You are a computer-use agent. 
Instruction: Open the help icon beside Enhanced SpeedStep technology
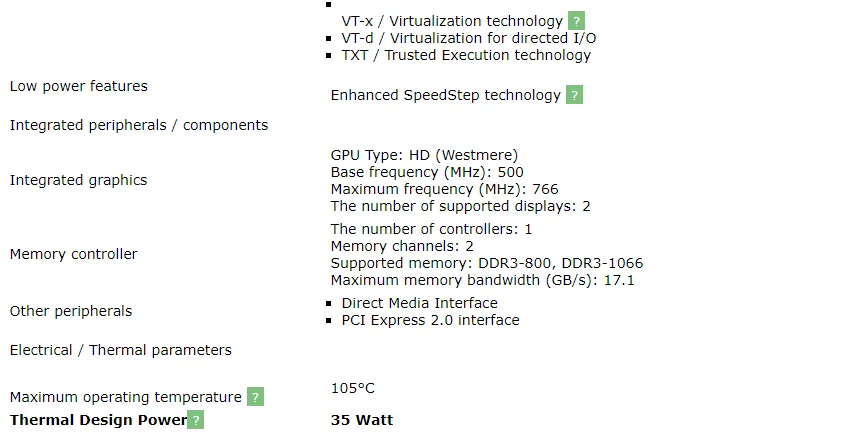574,95
